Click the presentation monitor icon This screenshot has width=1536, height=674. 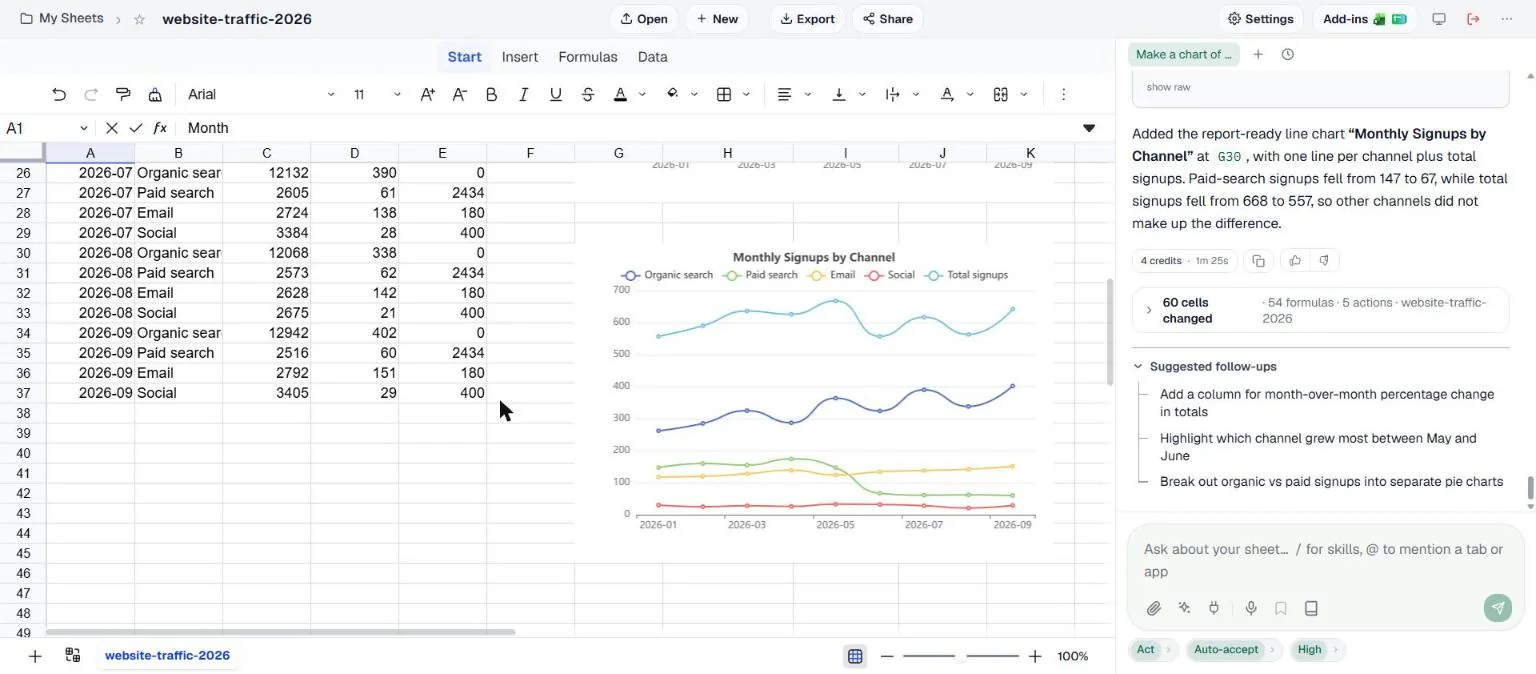coord(1439,19)
